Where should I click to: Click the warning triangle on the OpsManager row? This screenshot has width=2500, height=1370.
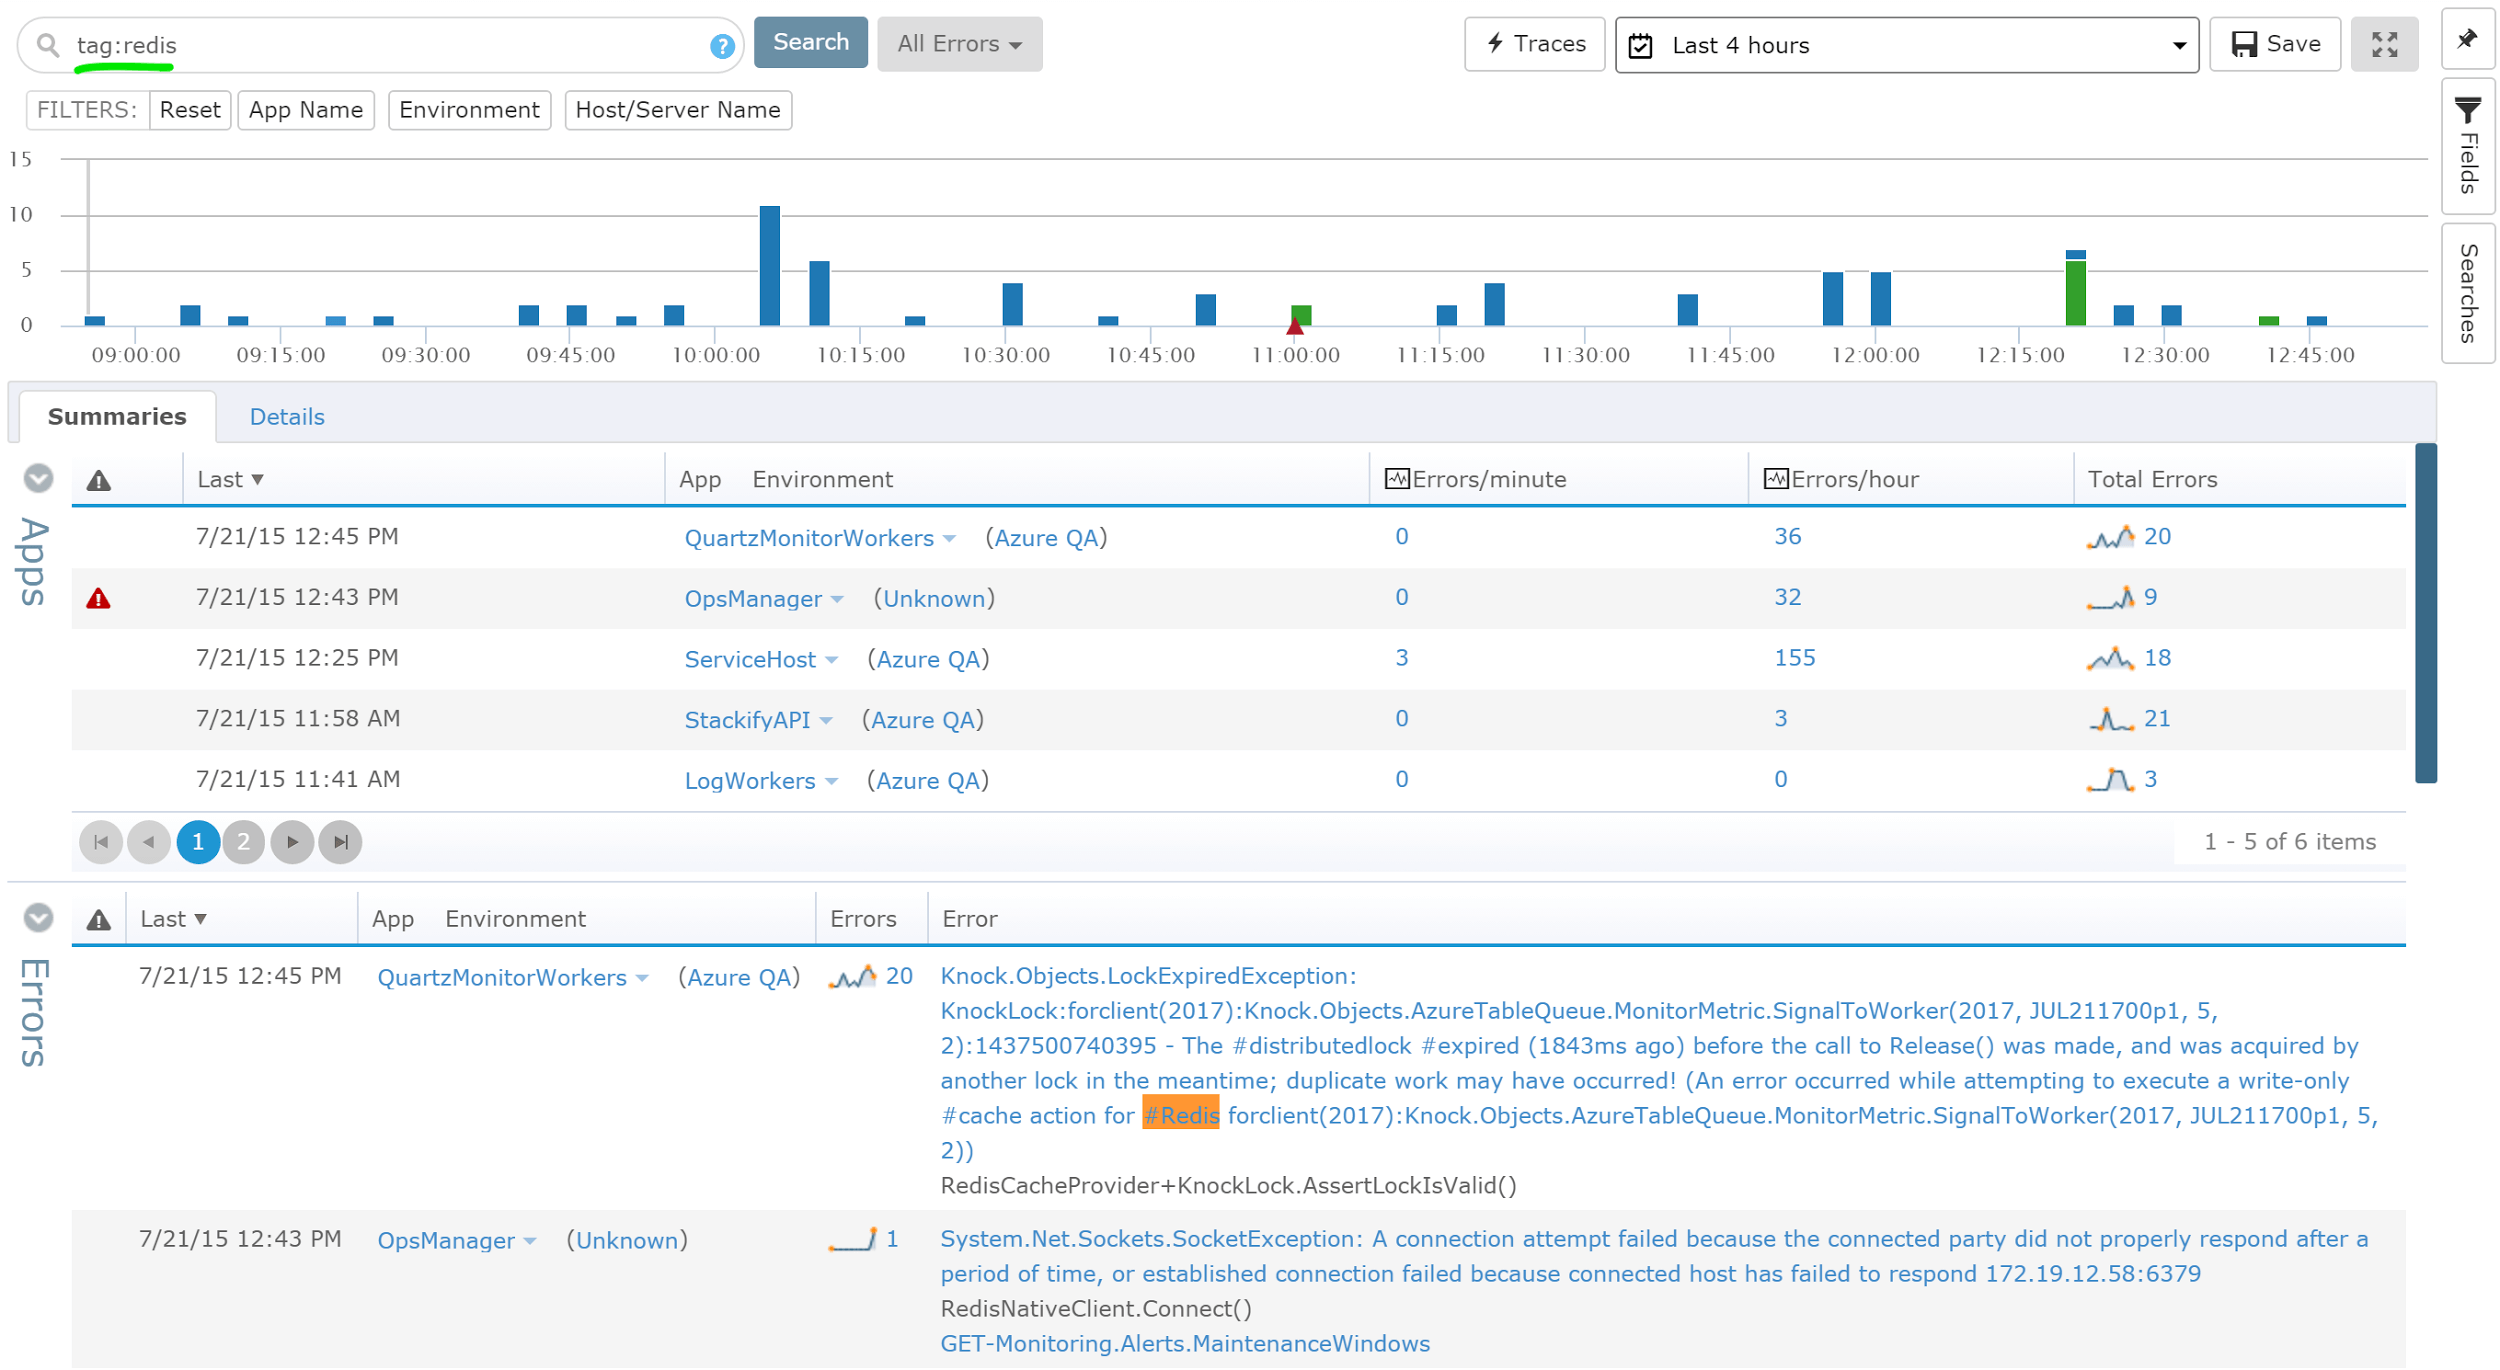(x=100, y=597)
